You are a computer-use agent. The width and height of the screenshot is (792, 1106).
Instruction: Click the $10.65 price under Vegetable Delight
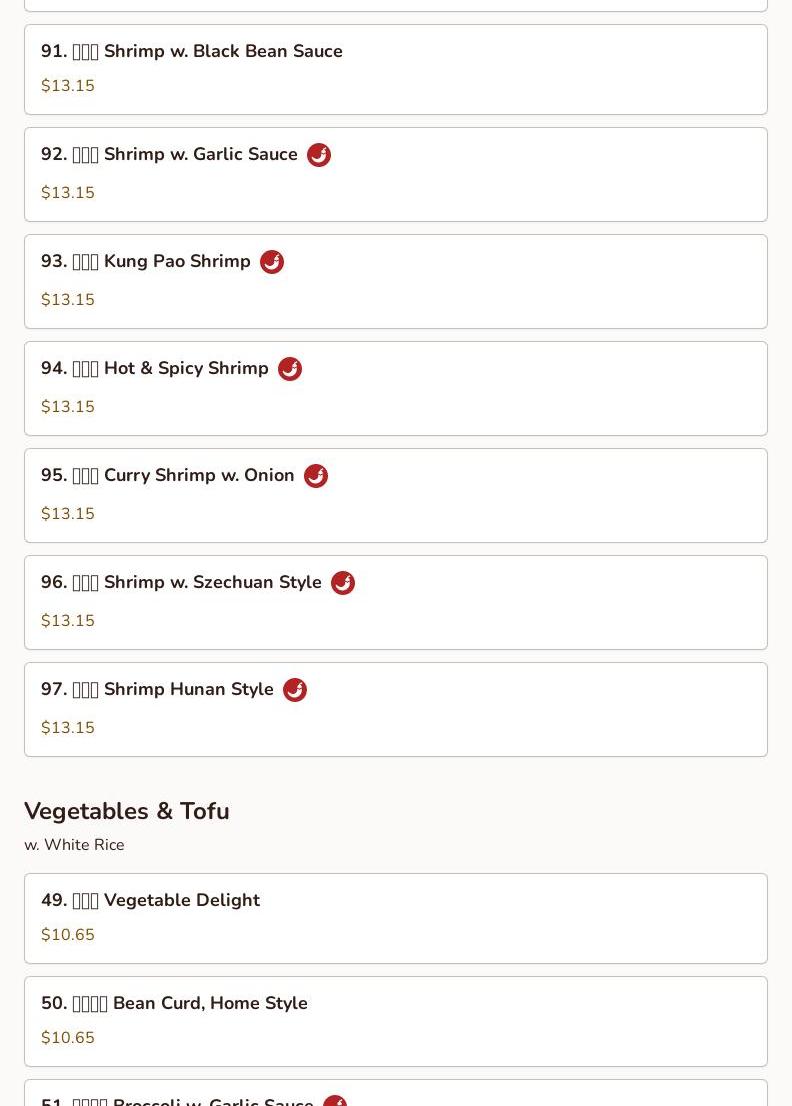[68, 935]
